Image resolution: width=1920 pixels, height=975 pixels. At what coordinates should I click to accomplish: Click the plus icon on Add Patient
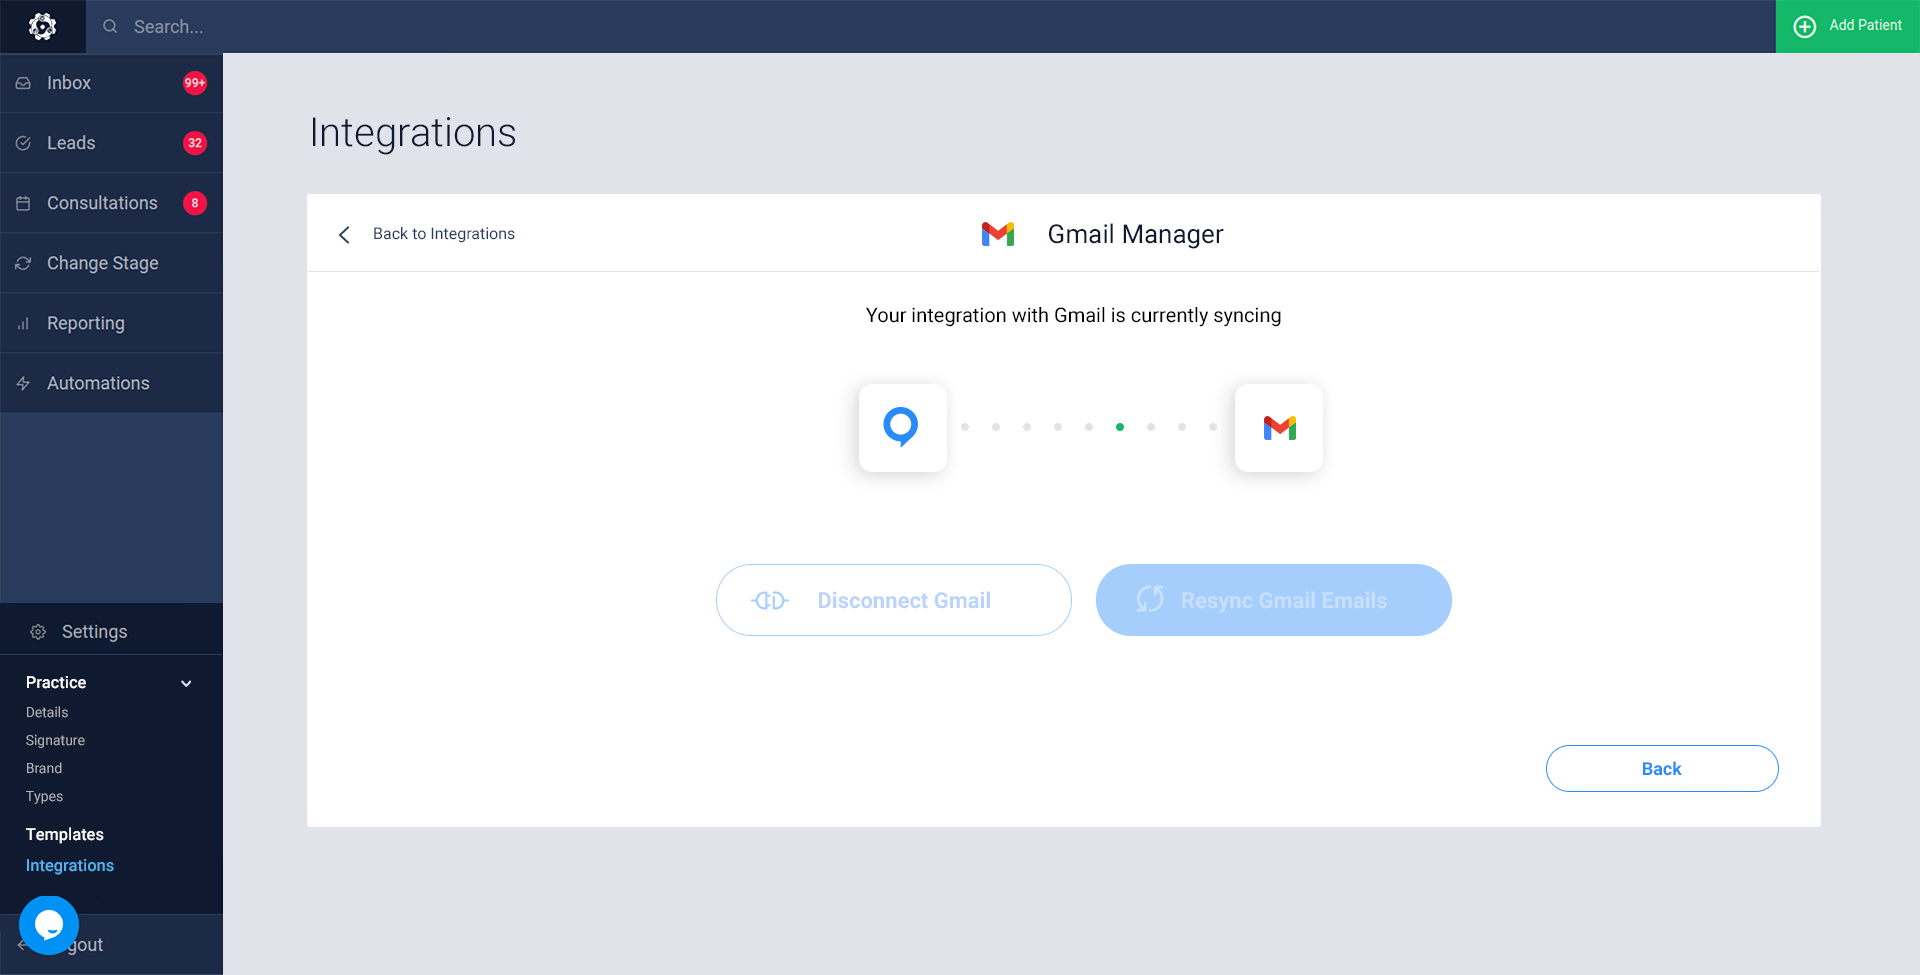tap(1805, 26)
